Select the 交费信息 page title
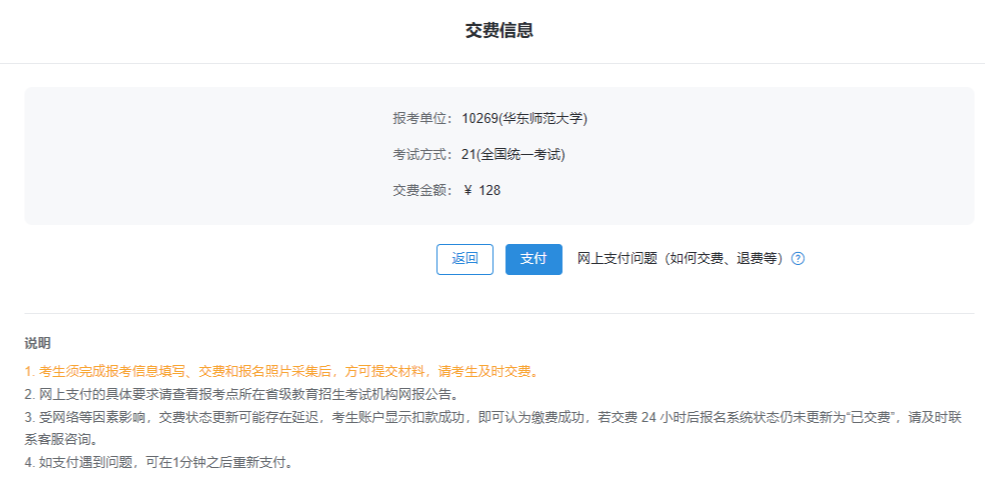Screen dimensions: 985x501 499,30
